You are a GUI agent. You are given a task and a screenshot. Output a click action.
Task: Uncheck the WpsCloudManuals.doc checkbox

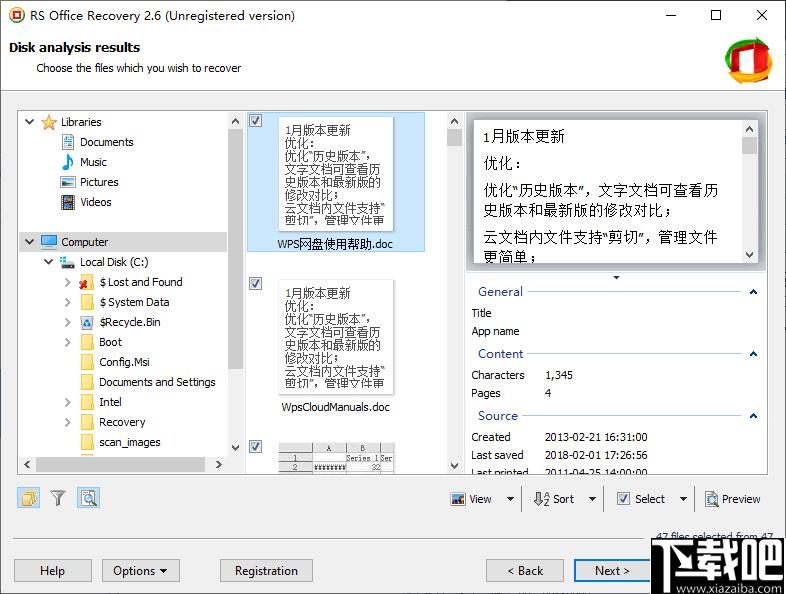coord(256,284)
